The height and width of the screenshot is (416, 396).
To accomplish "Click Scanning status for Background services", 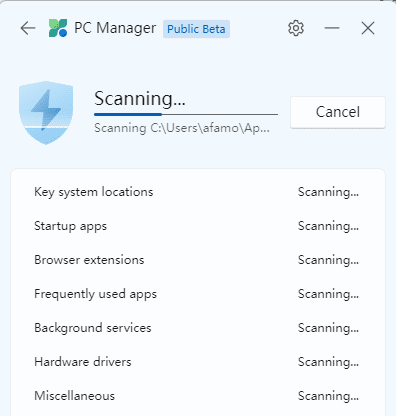I will [x=328, y=328].
